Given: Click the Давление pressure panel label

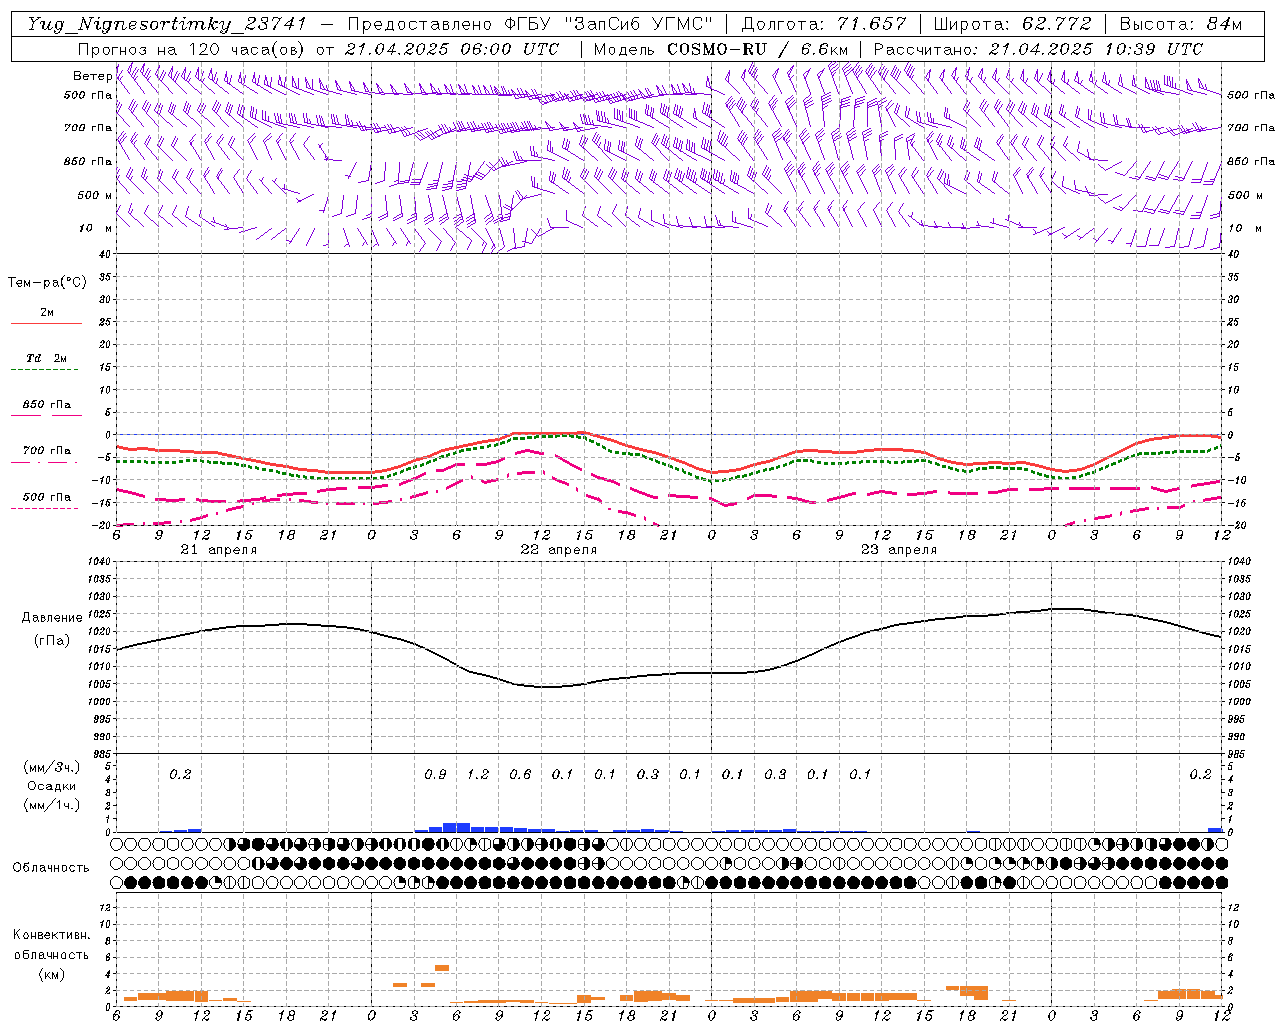Looking at the screenshot, I should point(51,618).
